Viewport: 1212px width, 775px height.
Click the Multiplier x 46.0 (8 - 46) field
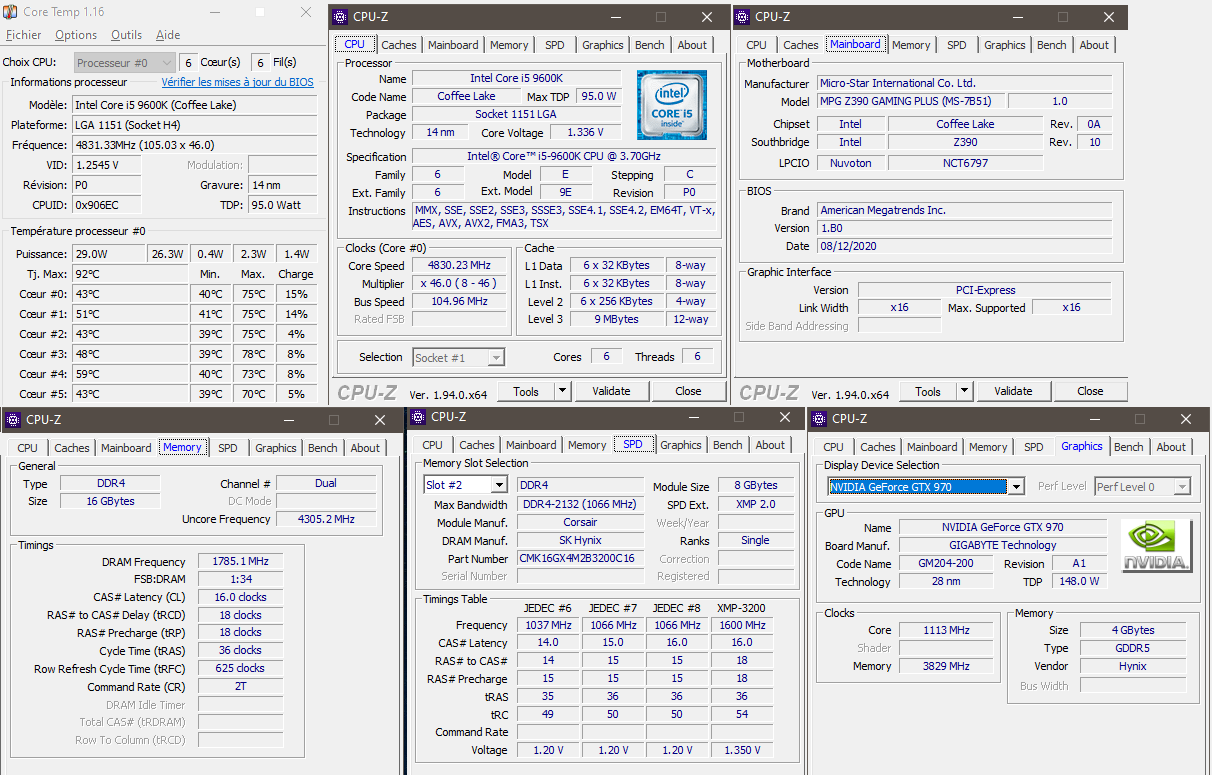(x=460, y=284)
